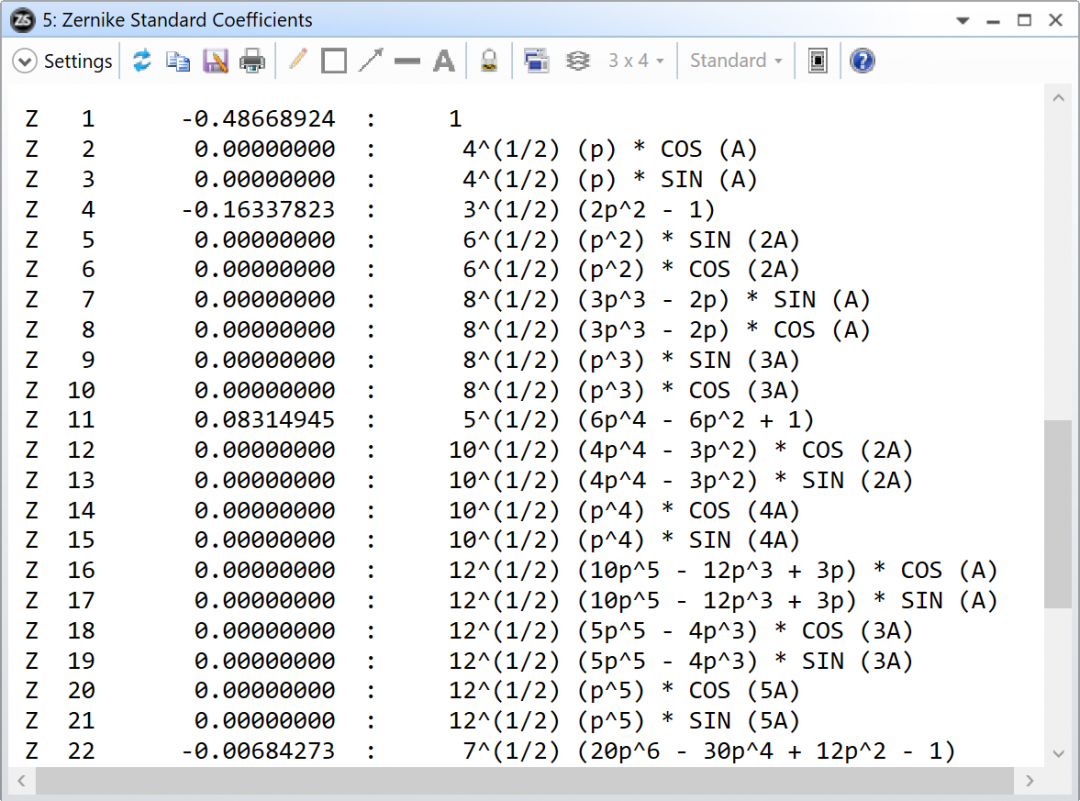Activate the text annotation 'A' tool
Viewport: 1080px width, 801px height.
pyautogui.click(x=444, y=61)
